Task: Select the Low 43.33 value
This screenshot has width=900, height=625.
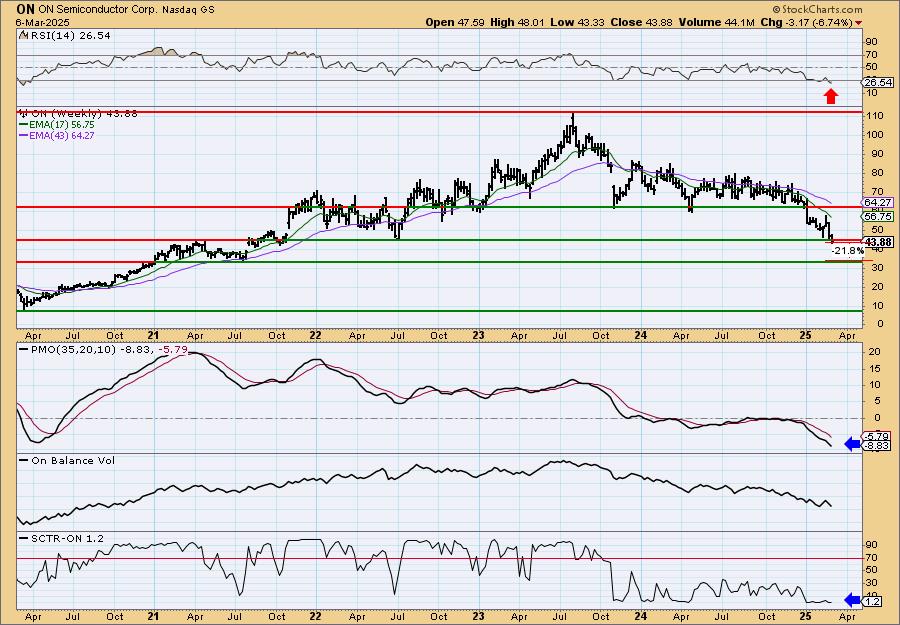Action: point(577,22)
